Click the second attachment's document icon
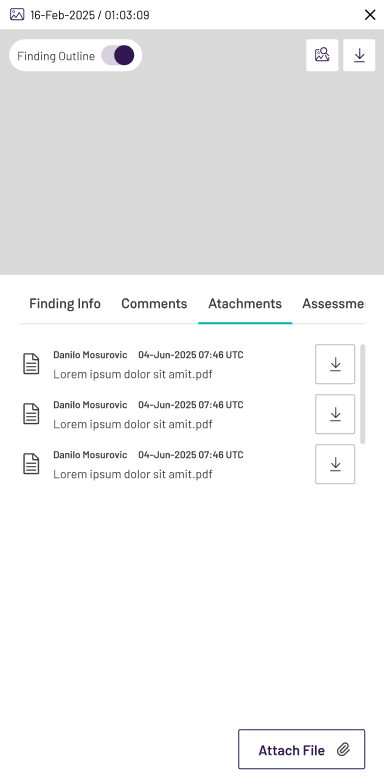Screen dimensions: 384x778 coord(31,414)
